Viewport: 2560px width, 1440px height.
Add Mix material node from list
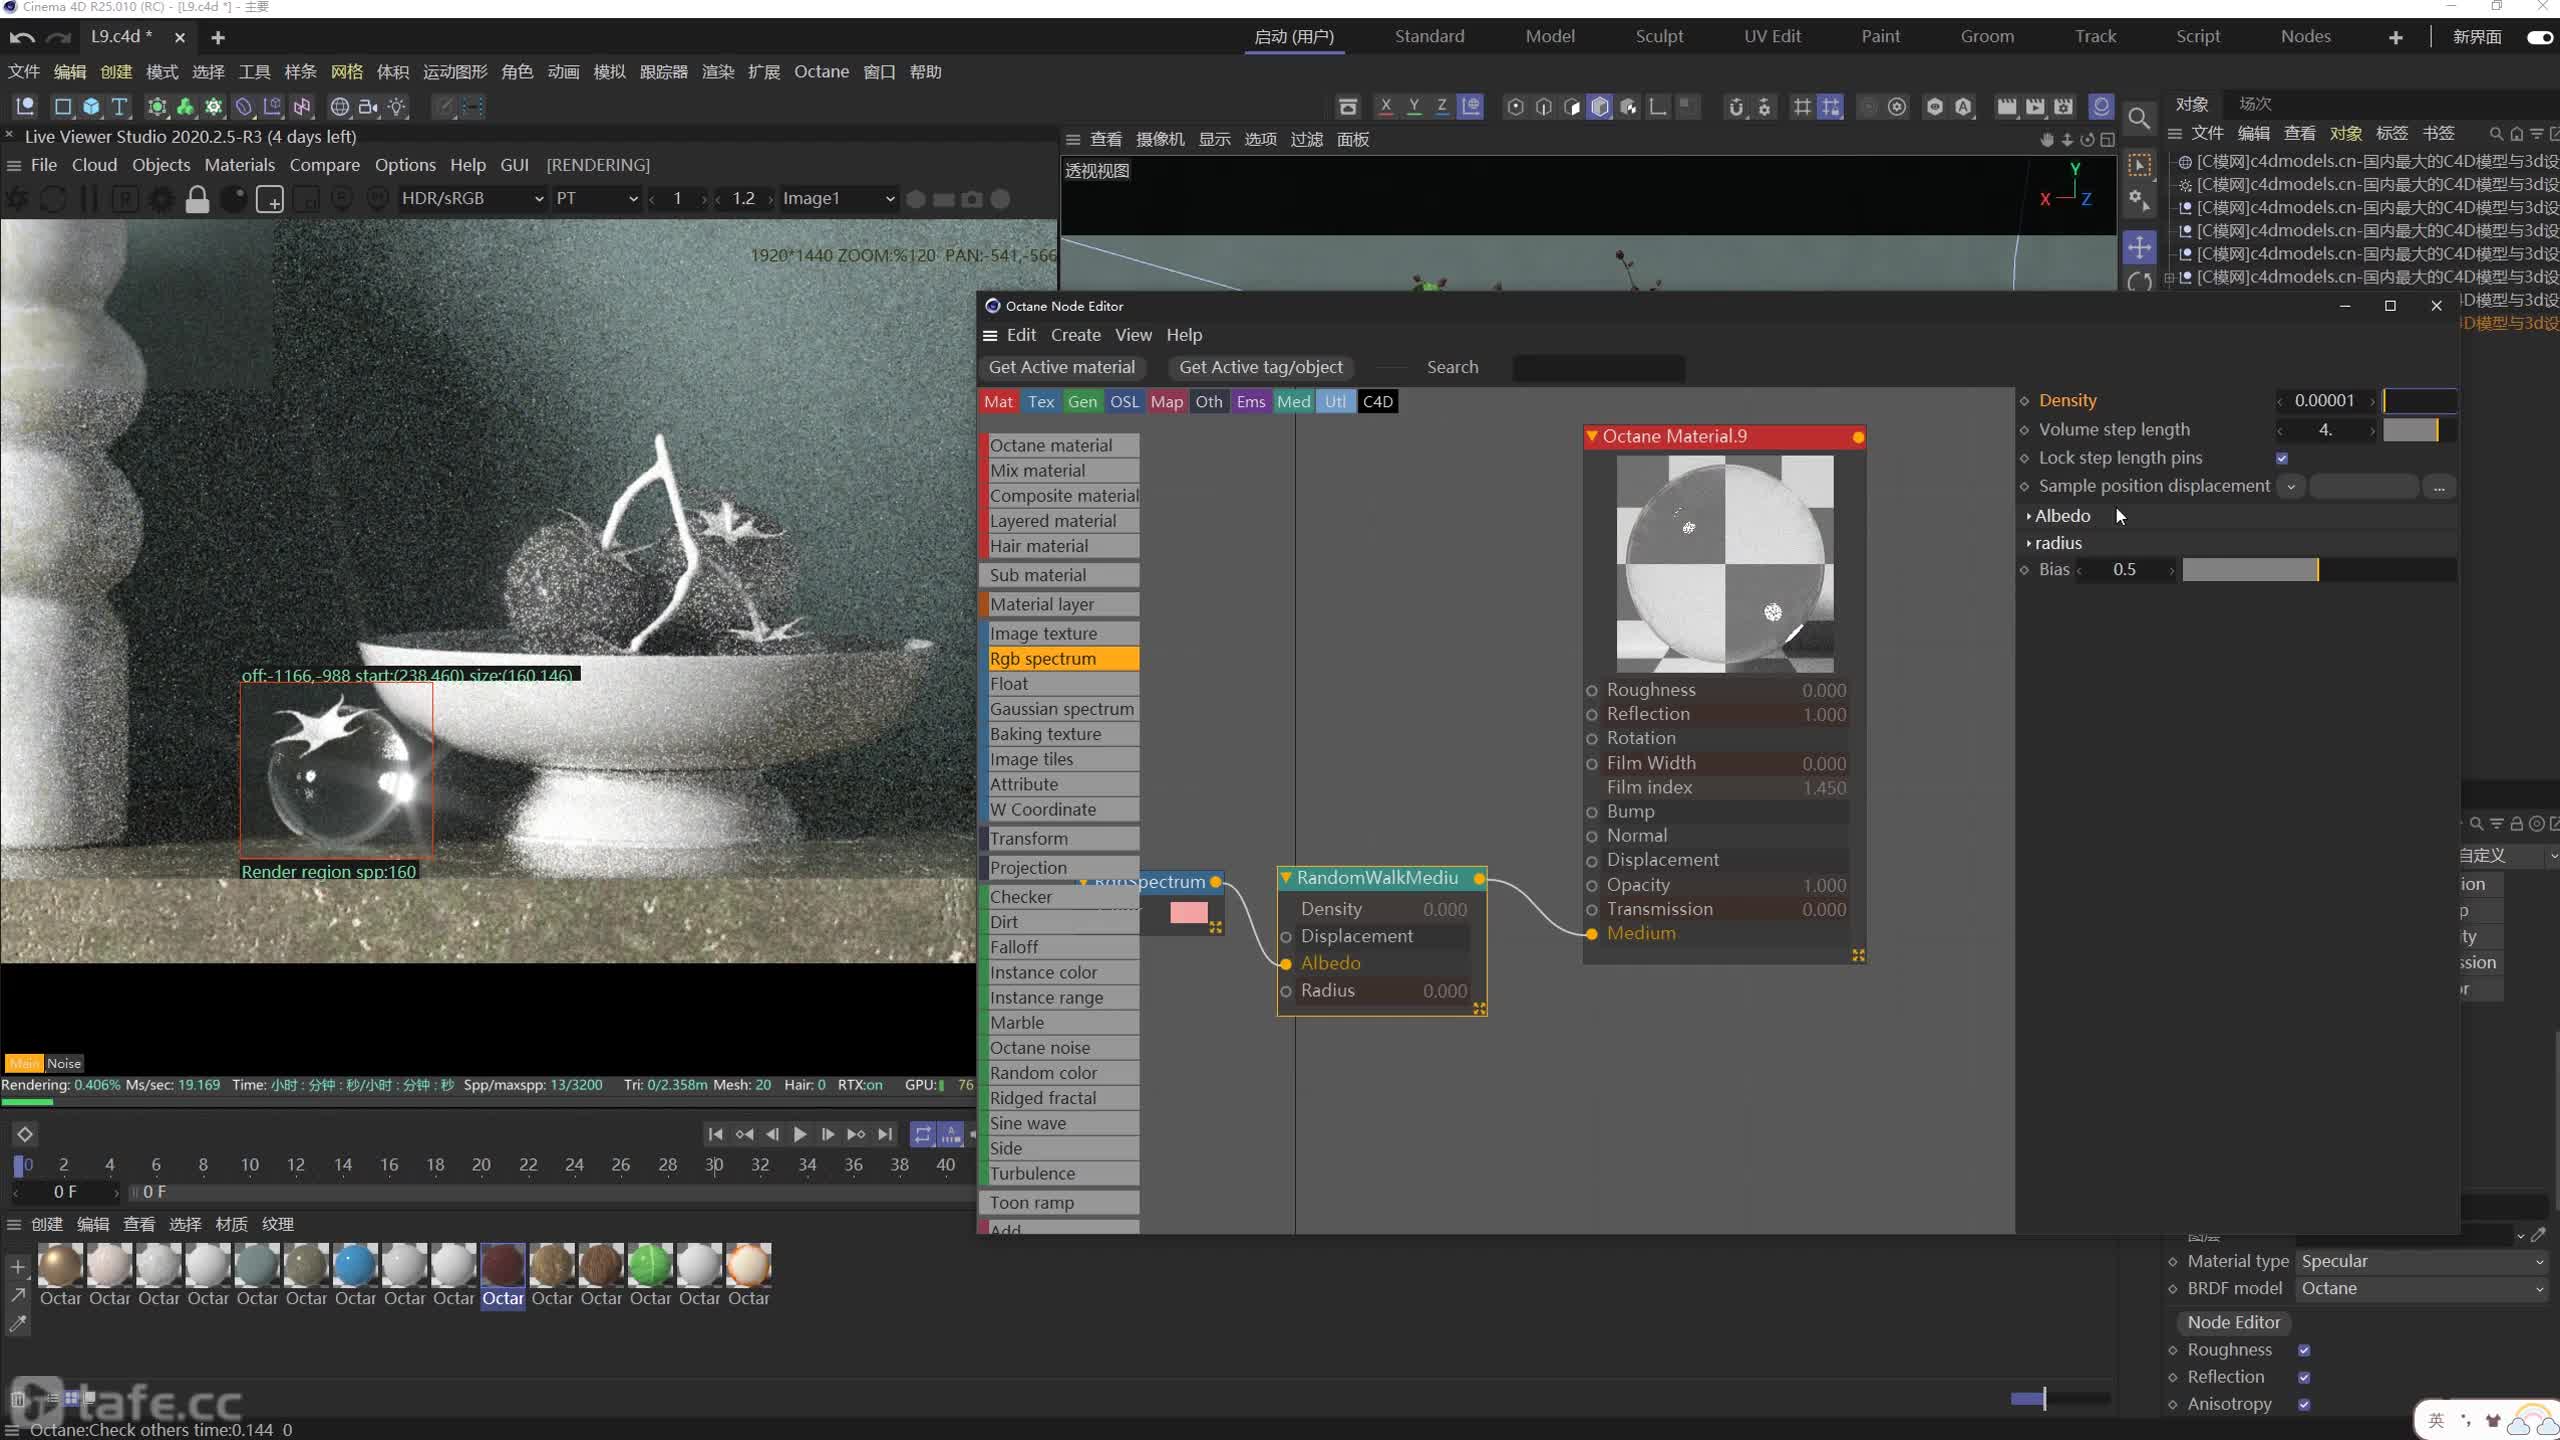(x=1061, y=471)
